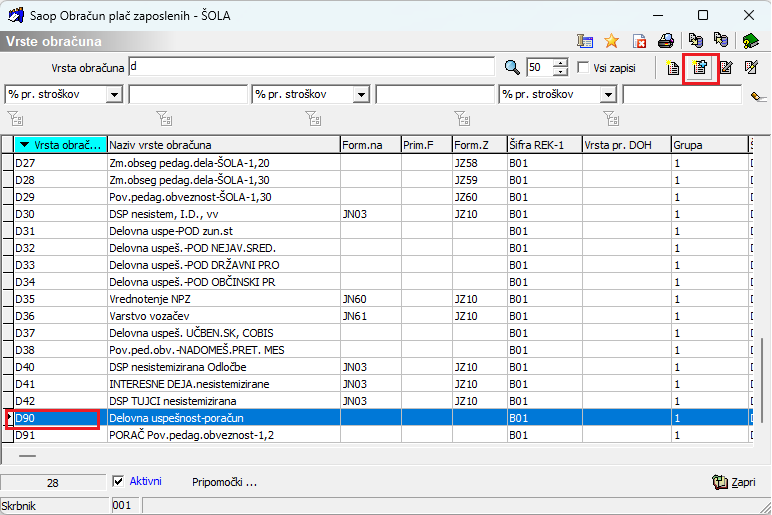Click the fifth filter funnel icon
772x515 pixels.
click(x=611, y=119)
